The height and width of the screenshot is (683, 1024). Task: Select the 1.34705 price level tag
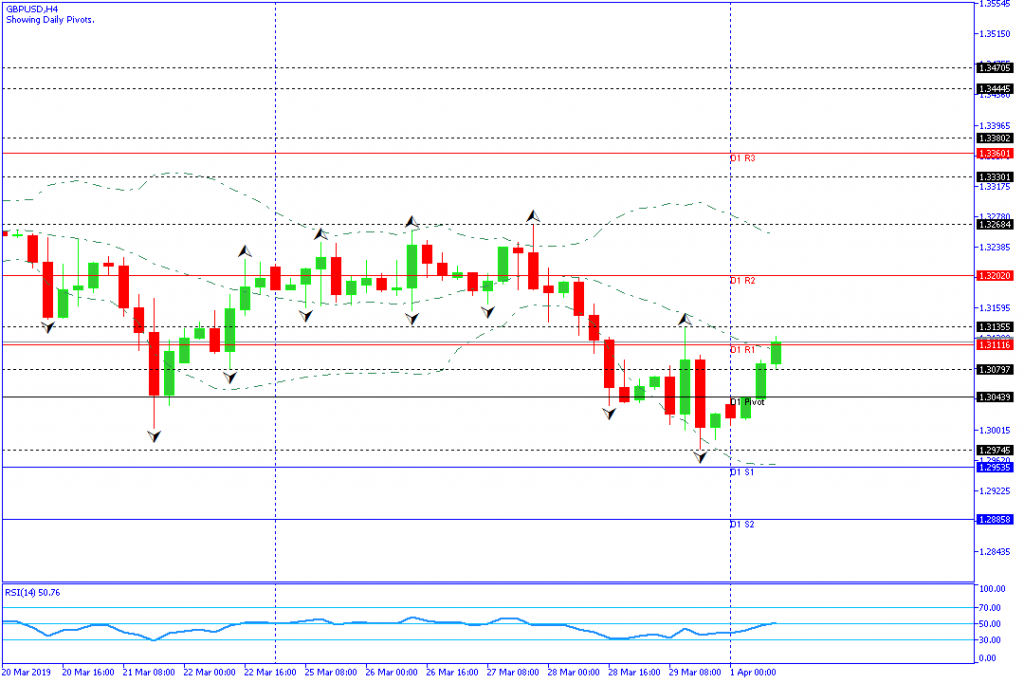[996, 68]
